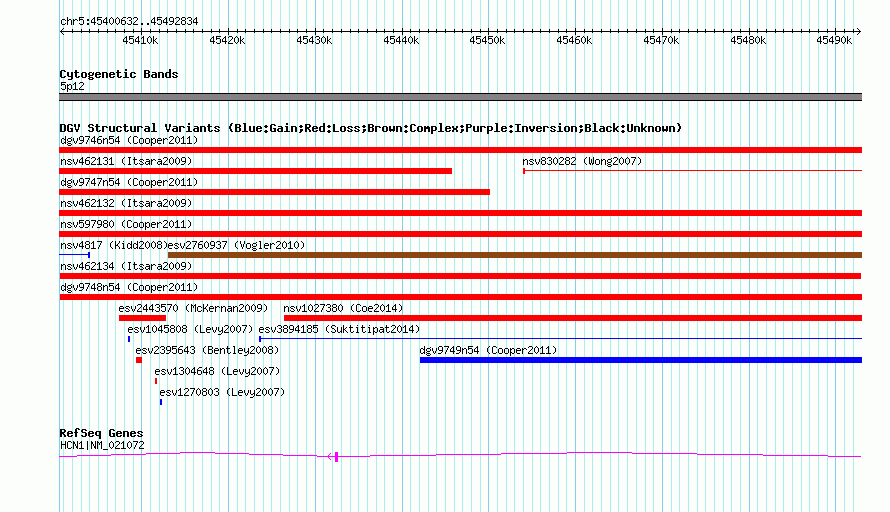
Task: Select the esv1270803 (Levy2007) blue marker
Action: tap(161, 402)
